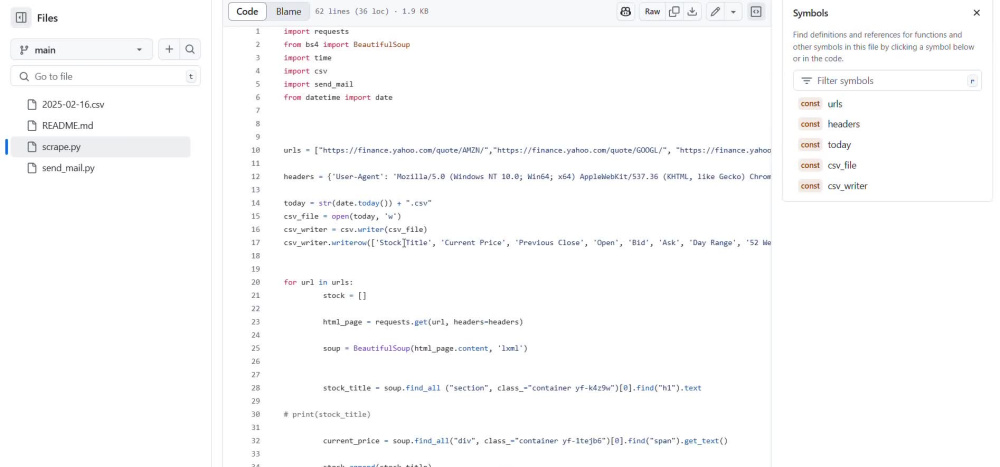View the Raw file
The height and width of the screenshot is (467, 1000).
(x=652, y=11)
